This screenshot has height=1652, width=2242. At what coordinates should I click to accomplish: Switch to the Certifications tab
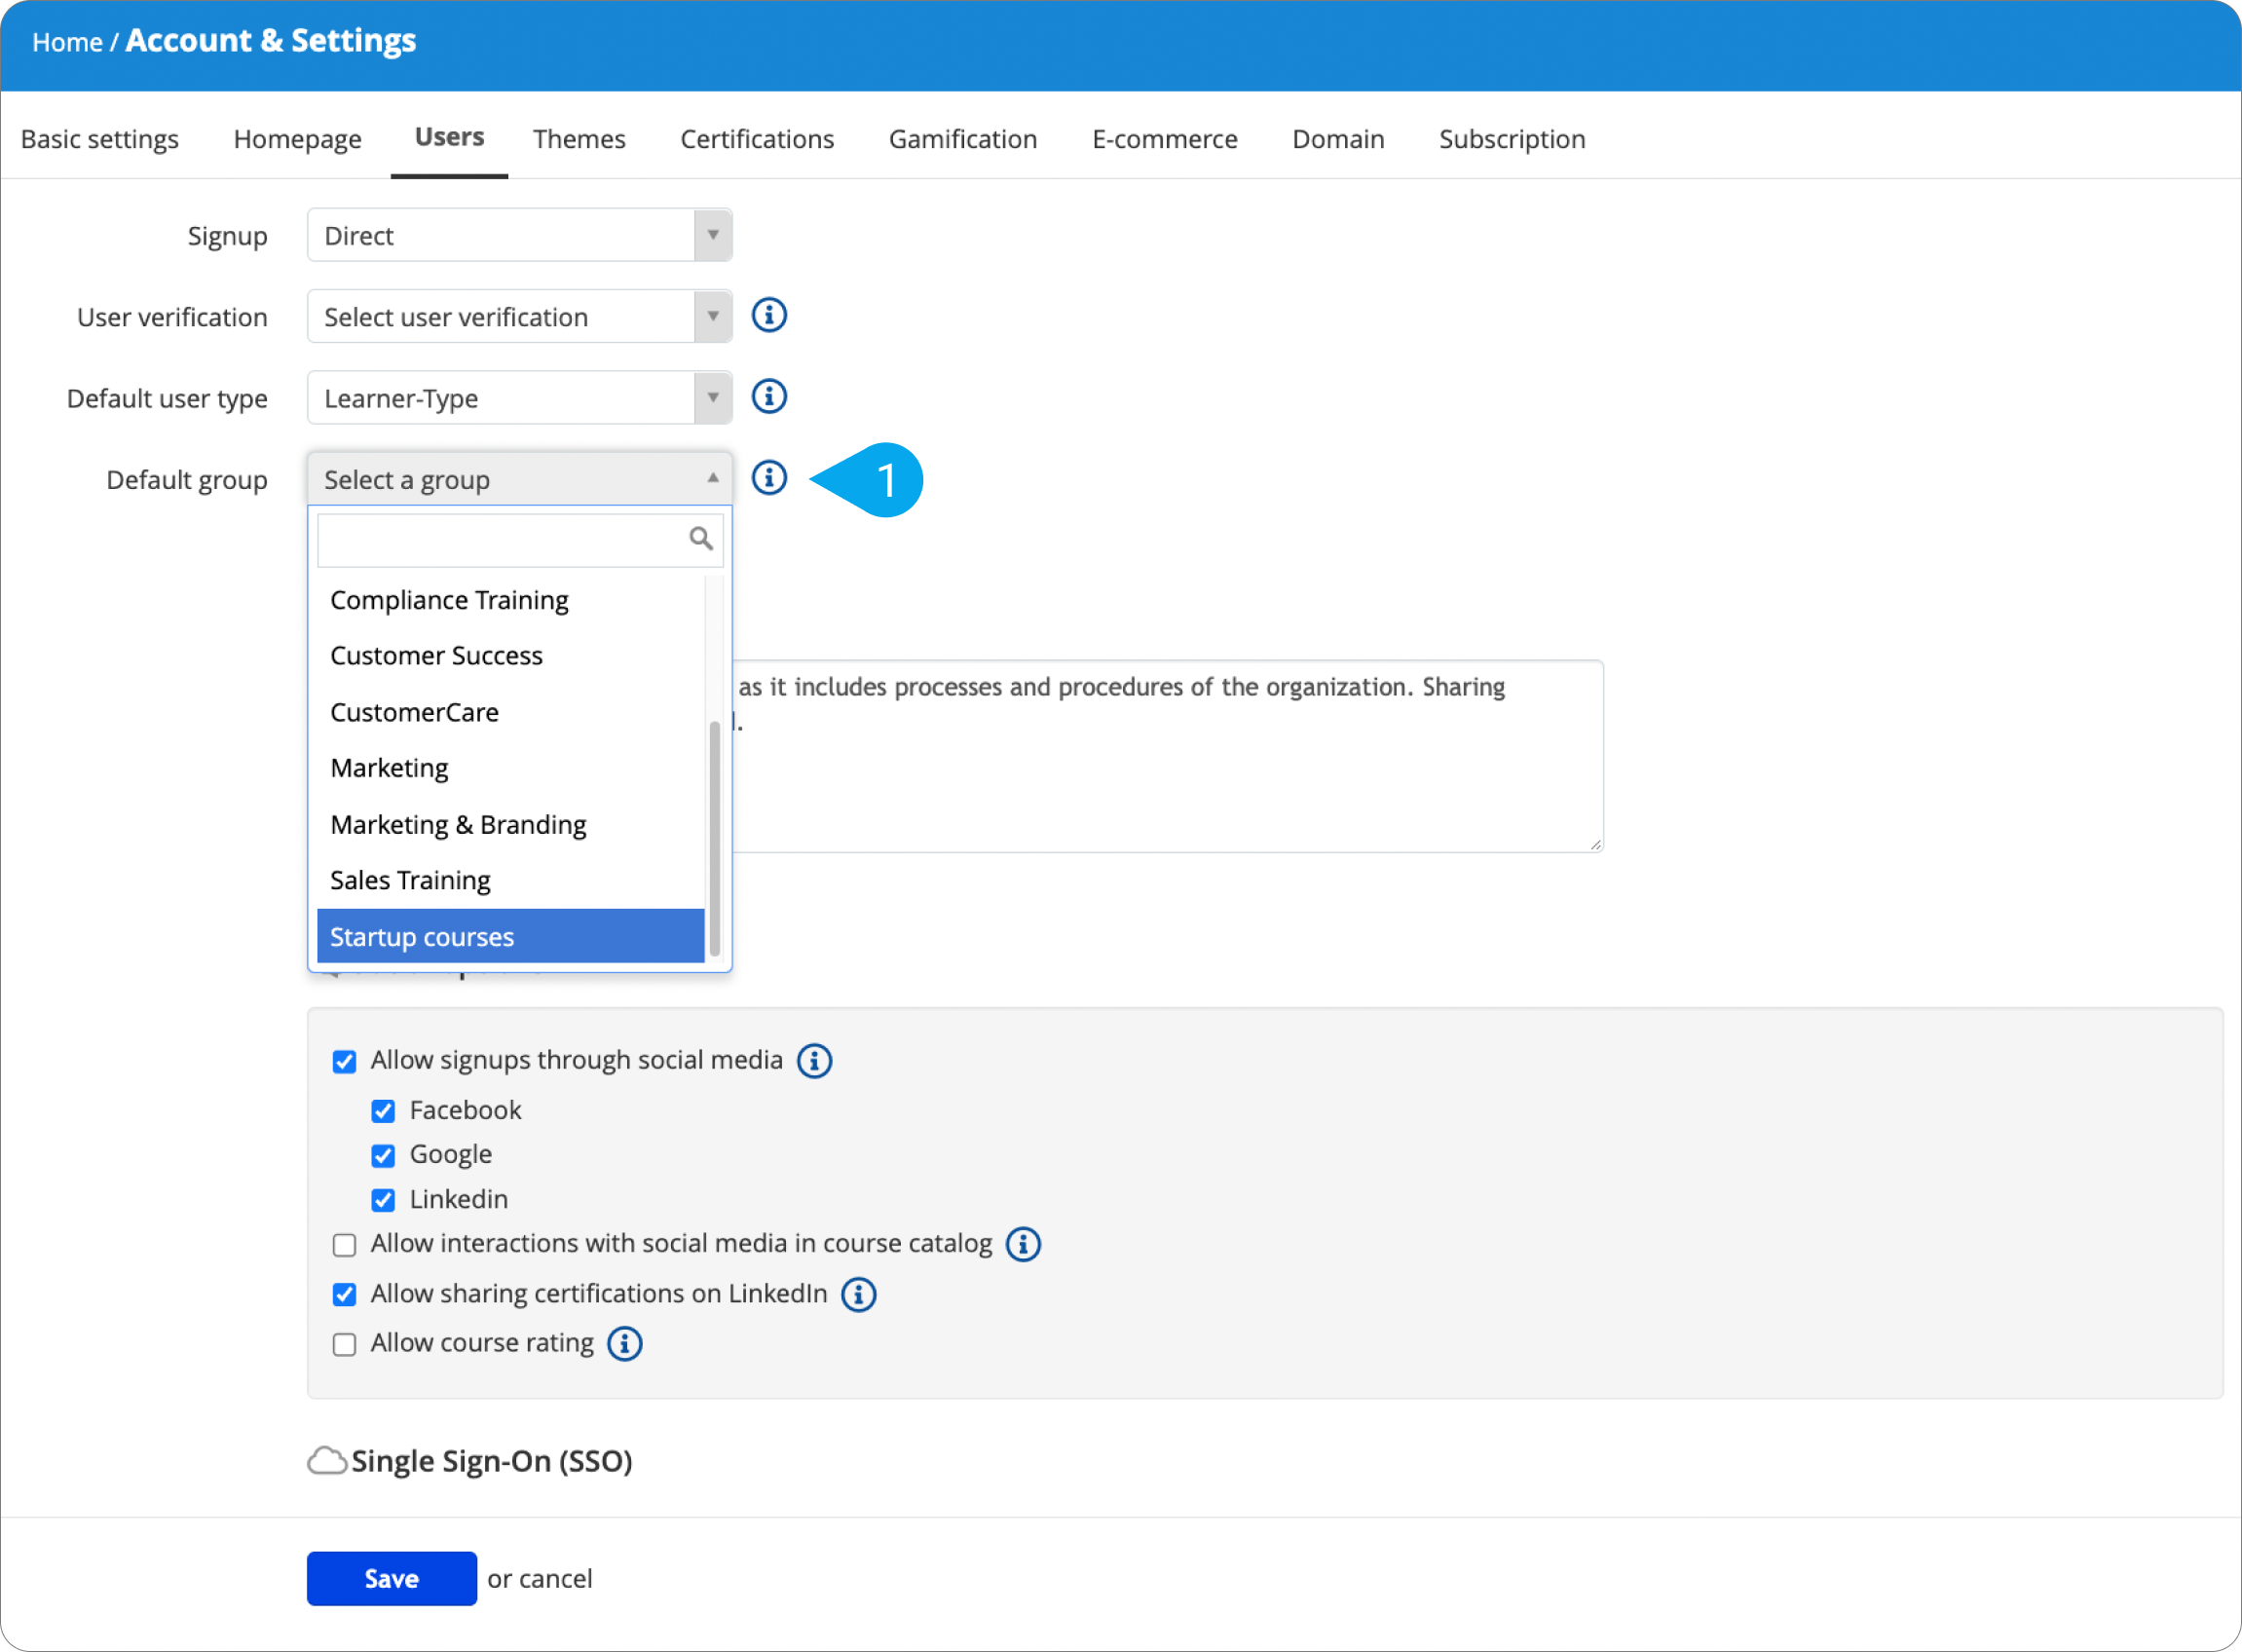(757, 139)
